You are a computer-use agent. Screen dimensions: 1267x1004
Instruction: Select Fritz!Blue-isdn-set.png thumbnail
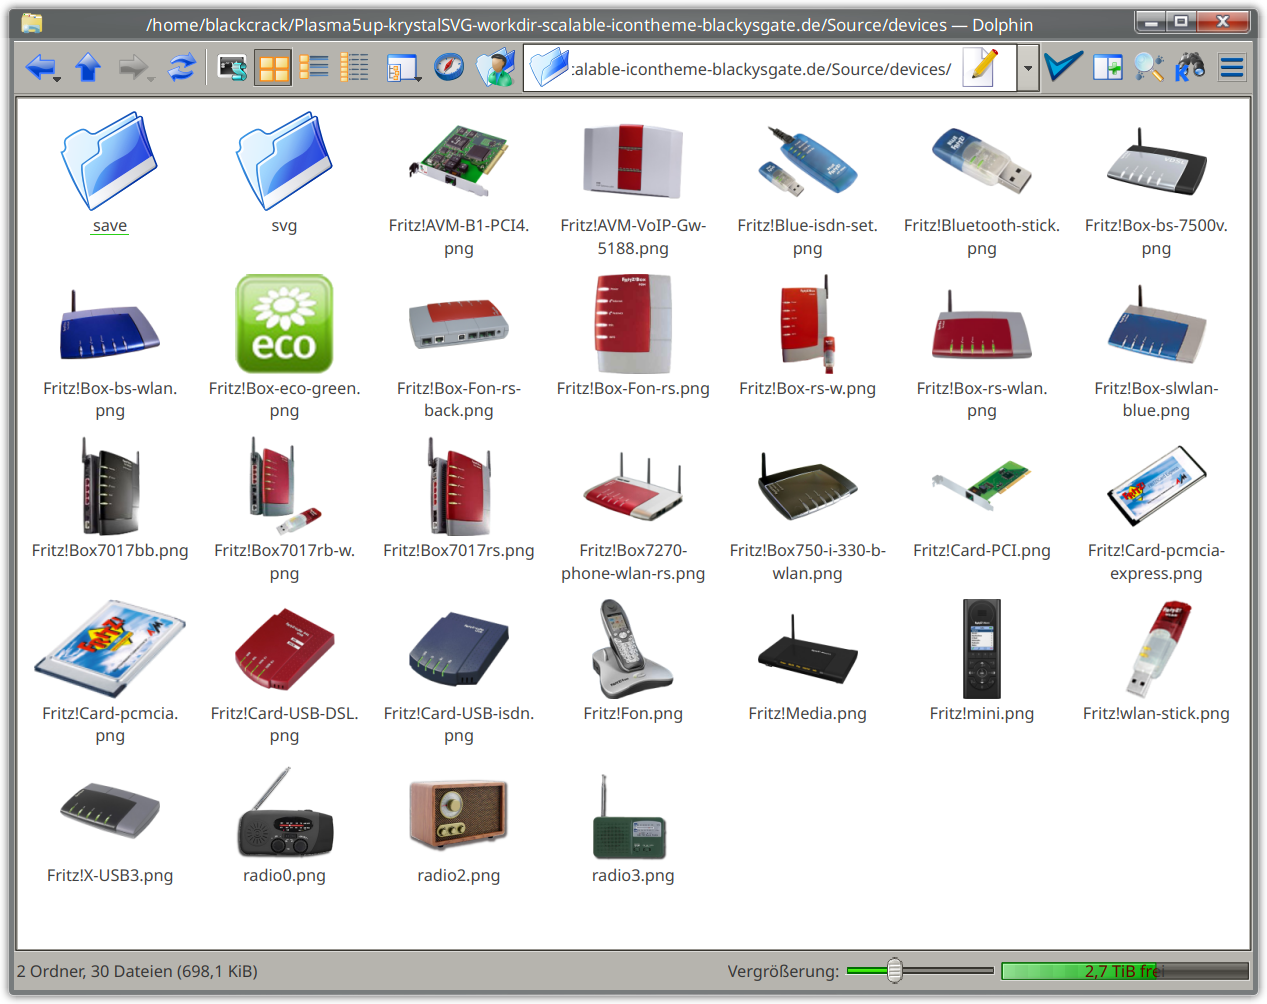807,160
